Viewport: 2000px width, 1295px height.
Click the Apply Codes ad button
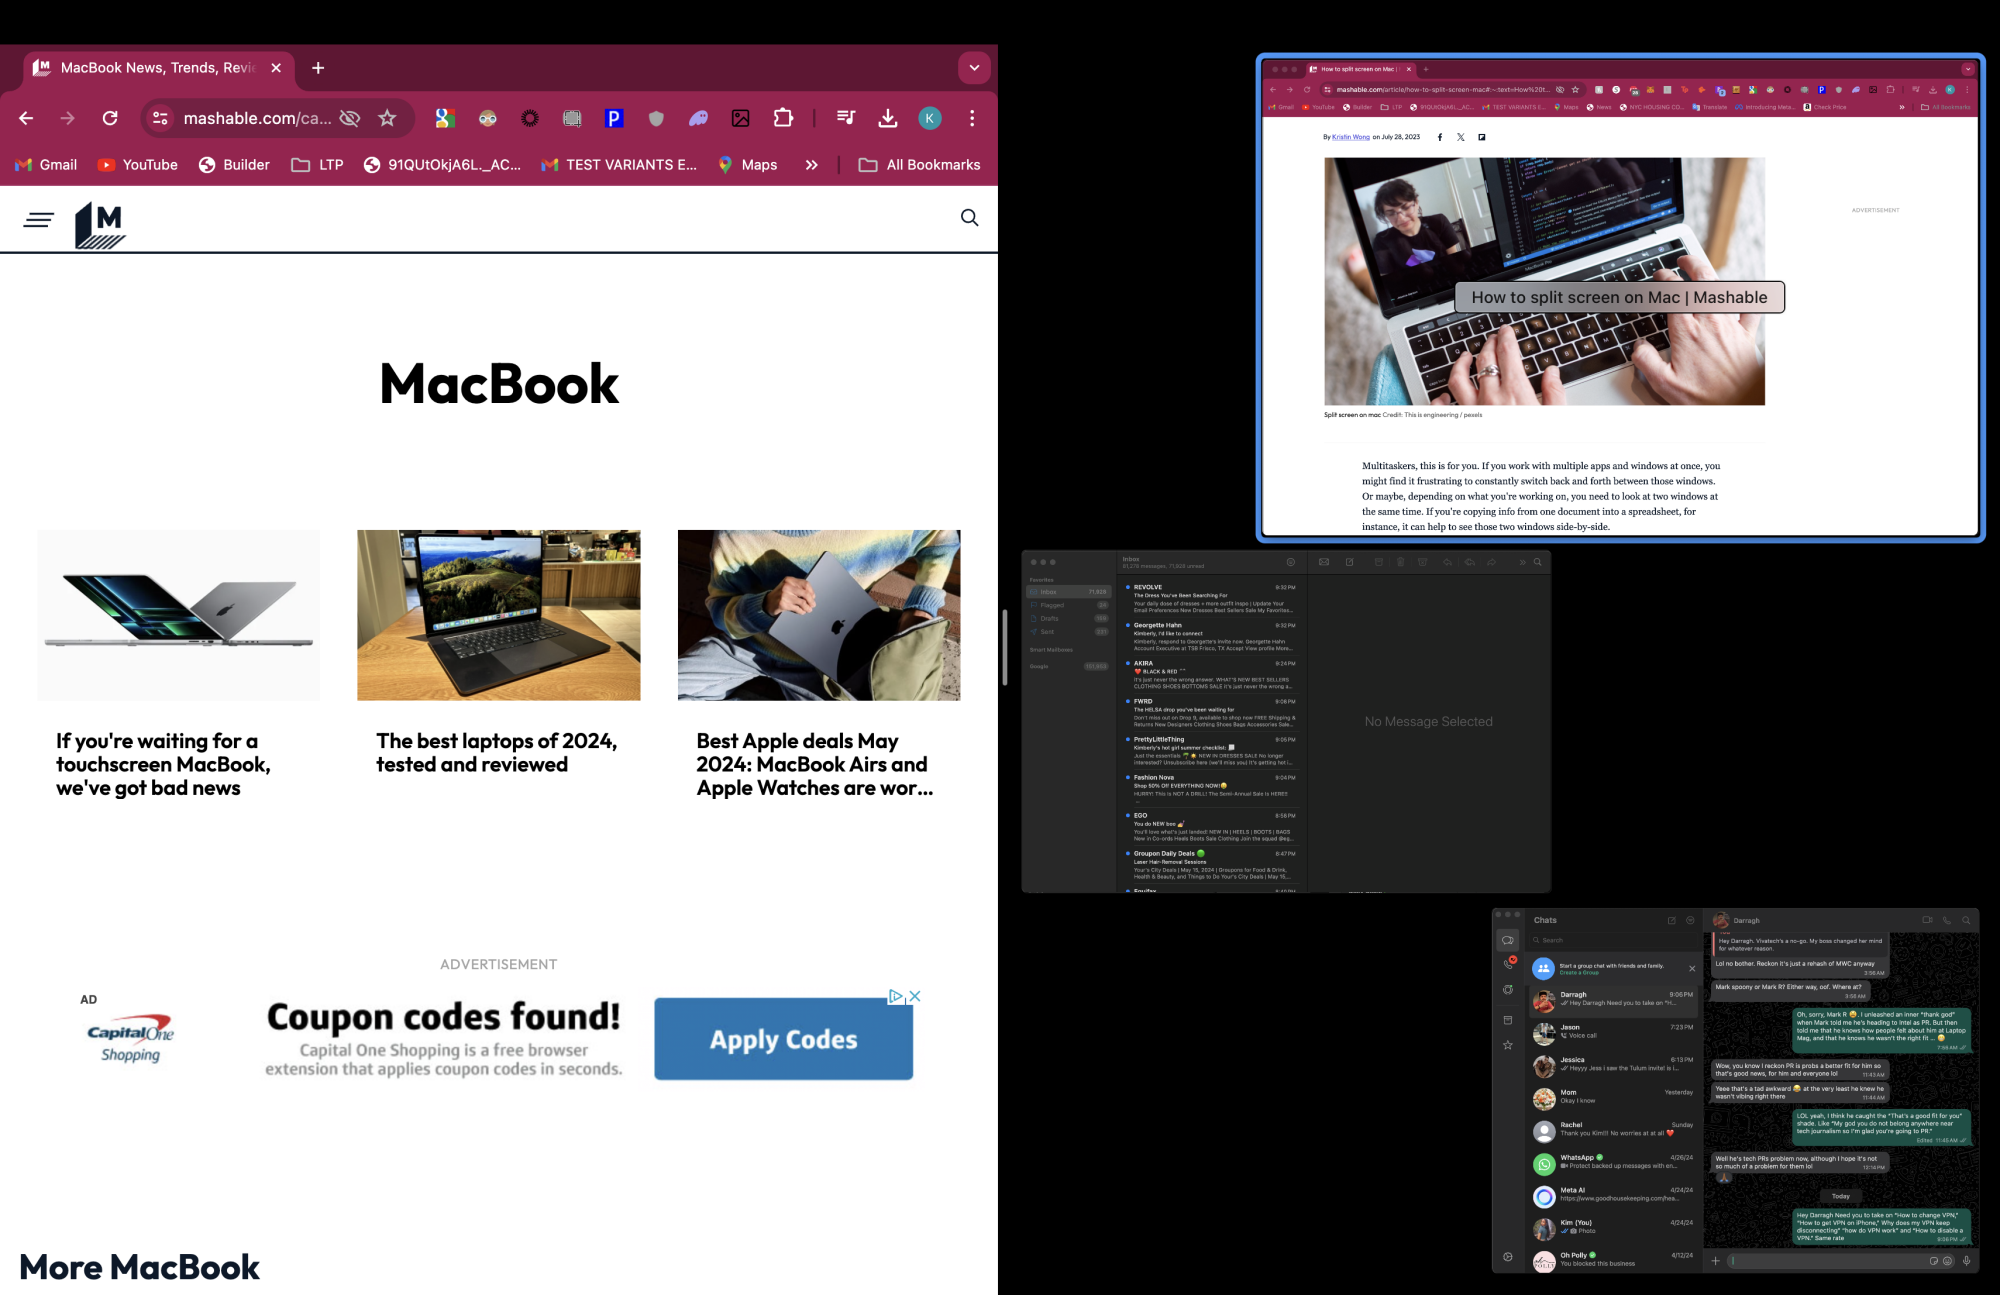click(784, 1039)
